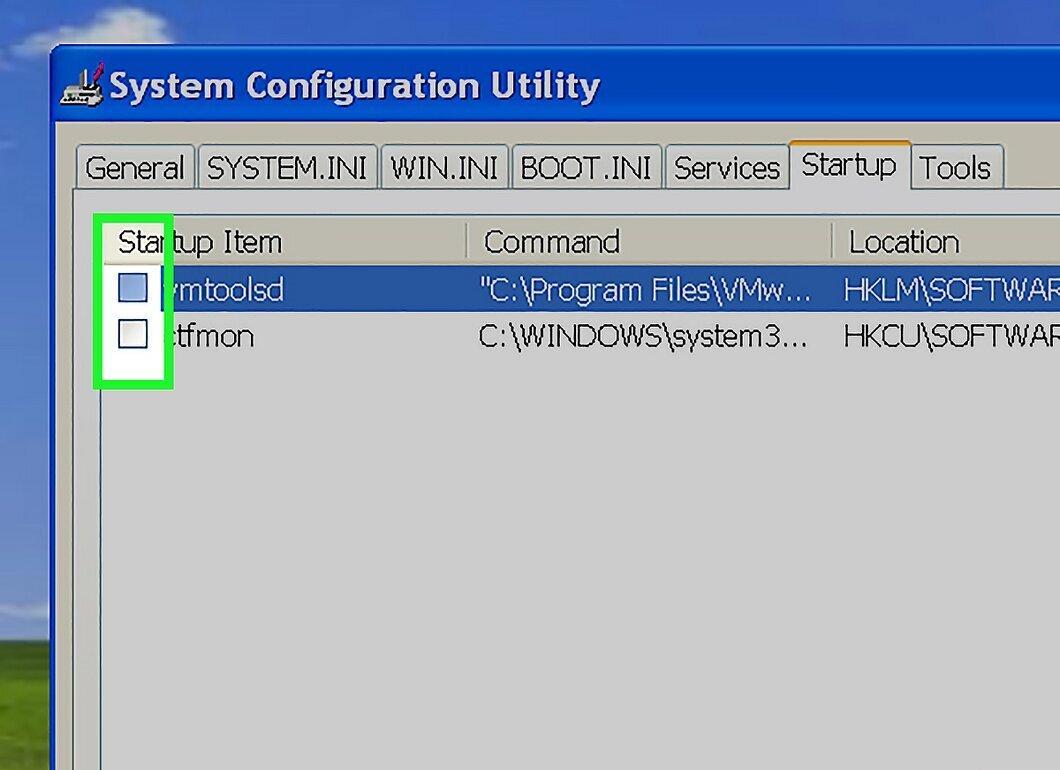Image resolution: width=1060 pixels, height=770 pixels.
Task: Sort by the Startup Item column header
Action: tap(285, 241)
